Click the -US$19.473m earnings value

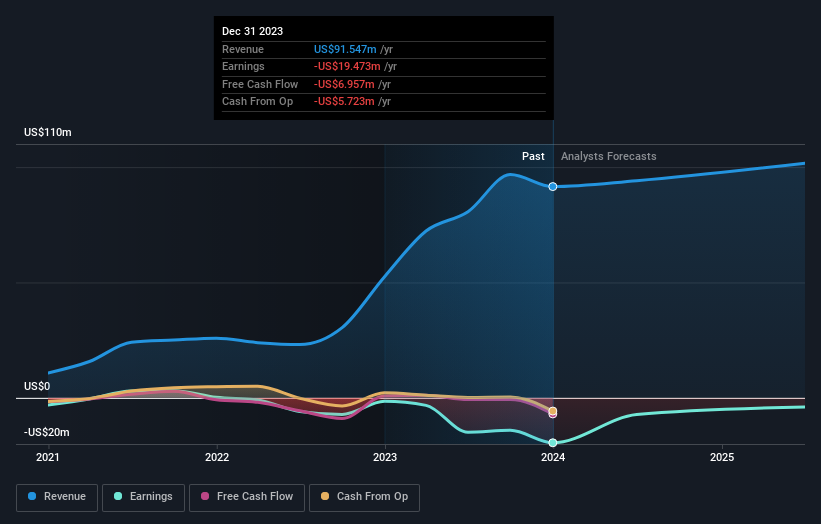click(347, 66)
